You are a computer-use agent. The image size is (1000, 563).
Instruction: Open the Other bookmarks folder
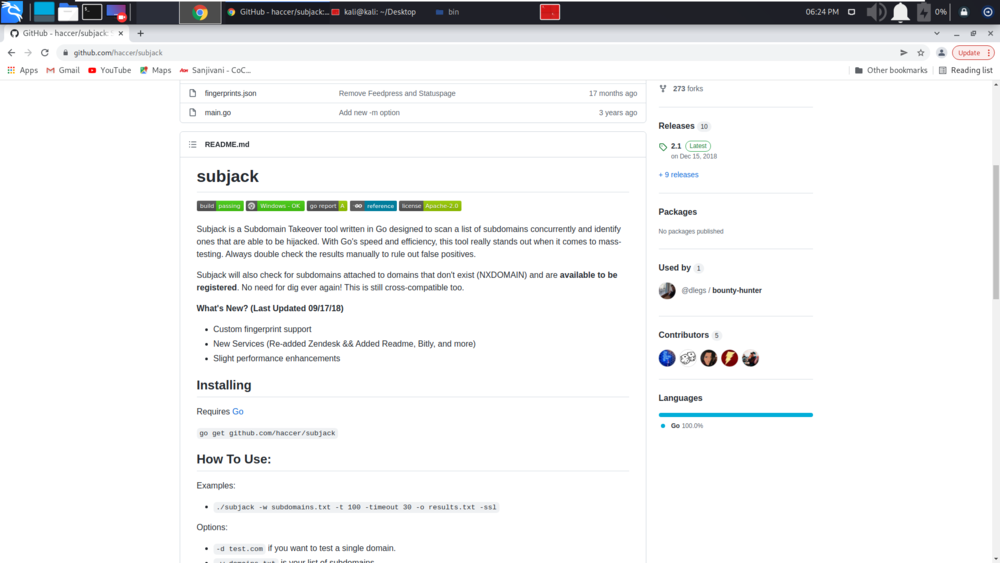(x=891, y=70)
